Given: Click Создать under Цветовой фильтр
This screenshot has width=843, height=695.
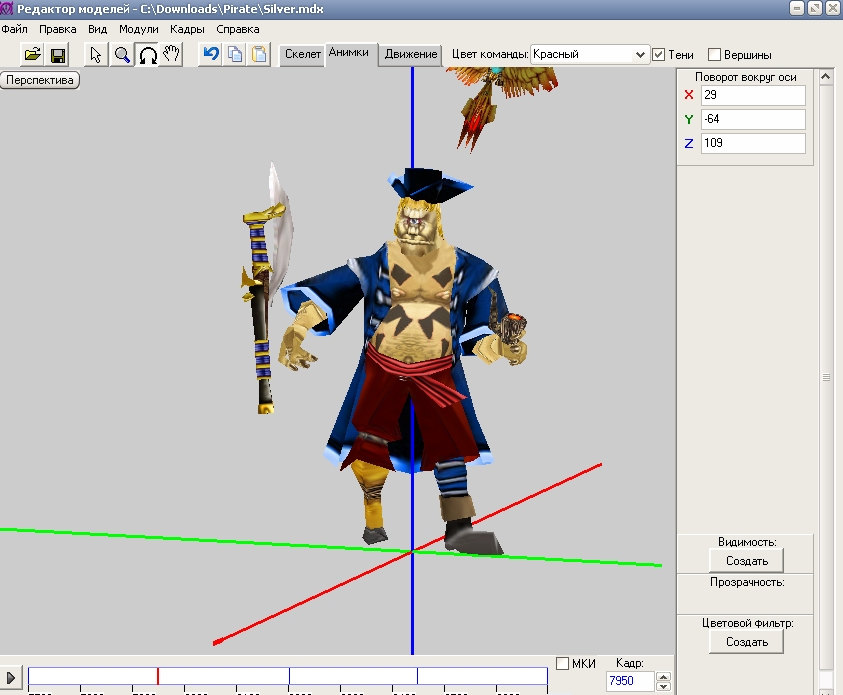Looking at the screenshot, I should pos(747,642).
